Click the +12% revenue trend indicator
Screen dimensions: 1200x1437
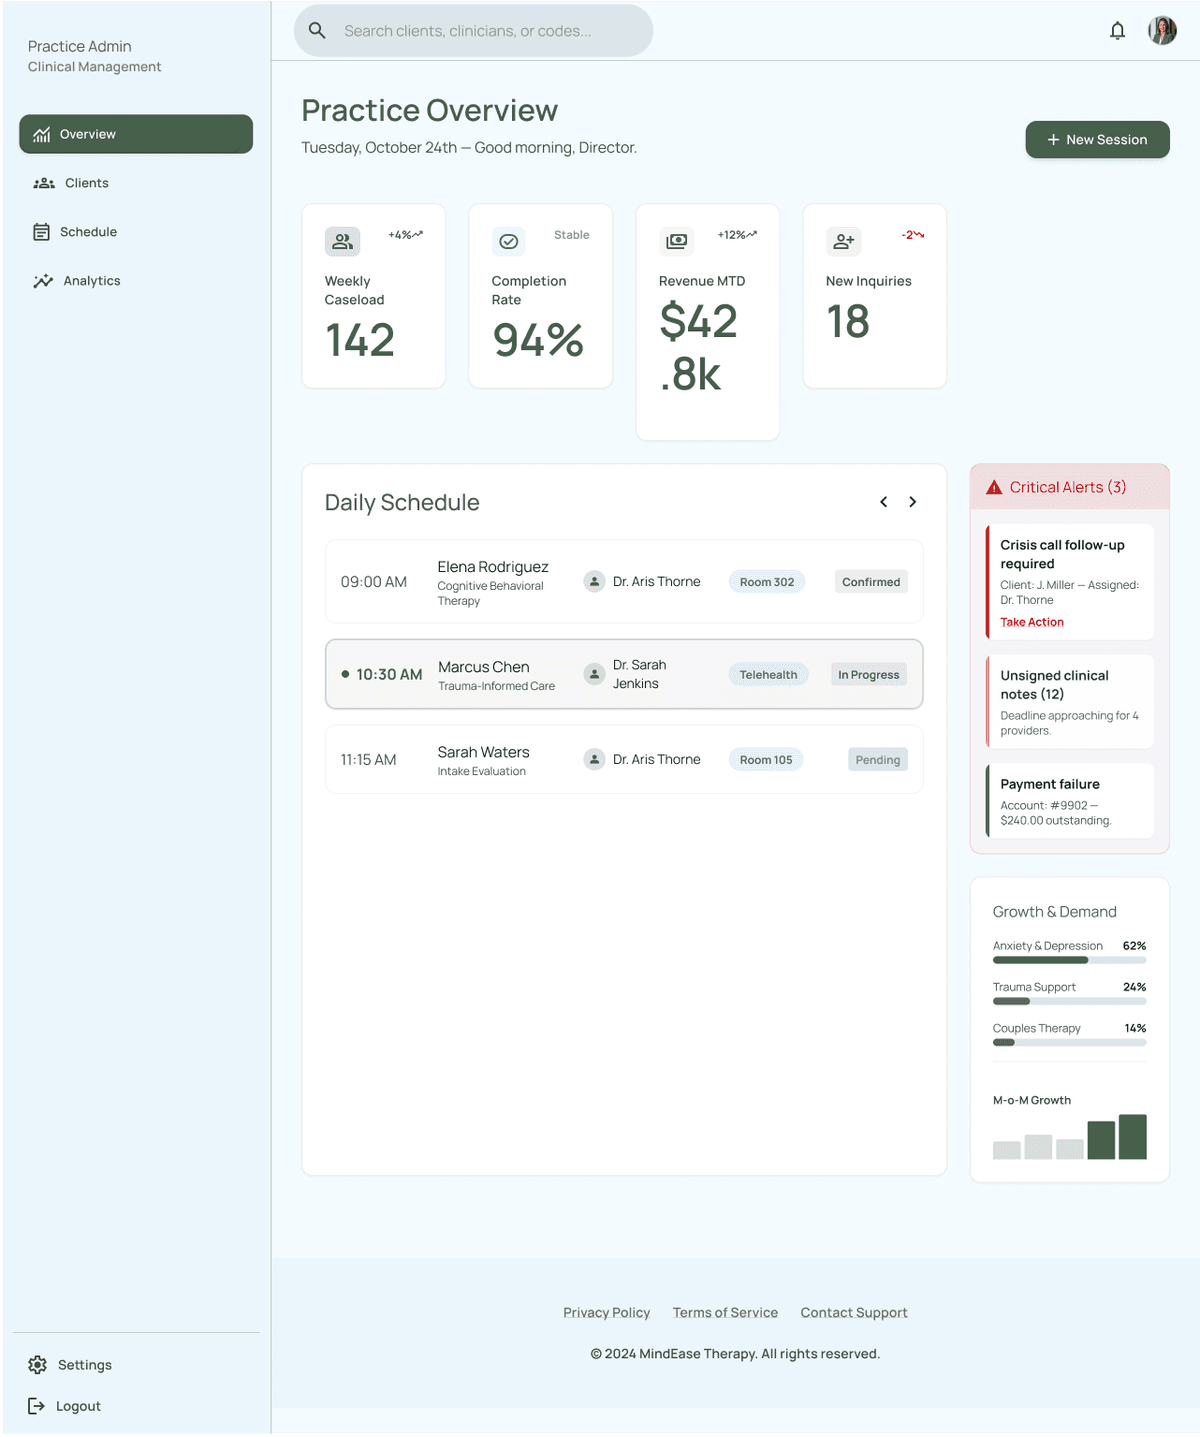[x=737, y=235]
